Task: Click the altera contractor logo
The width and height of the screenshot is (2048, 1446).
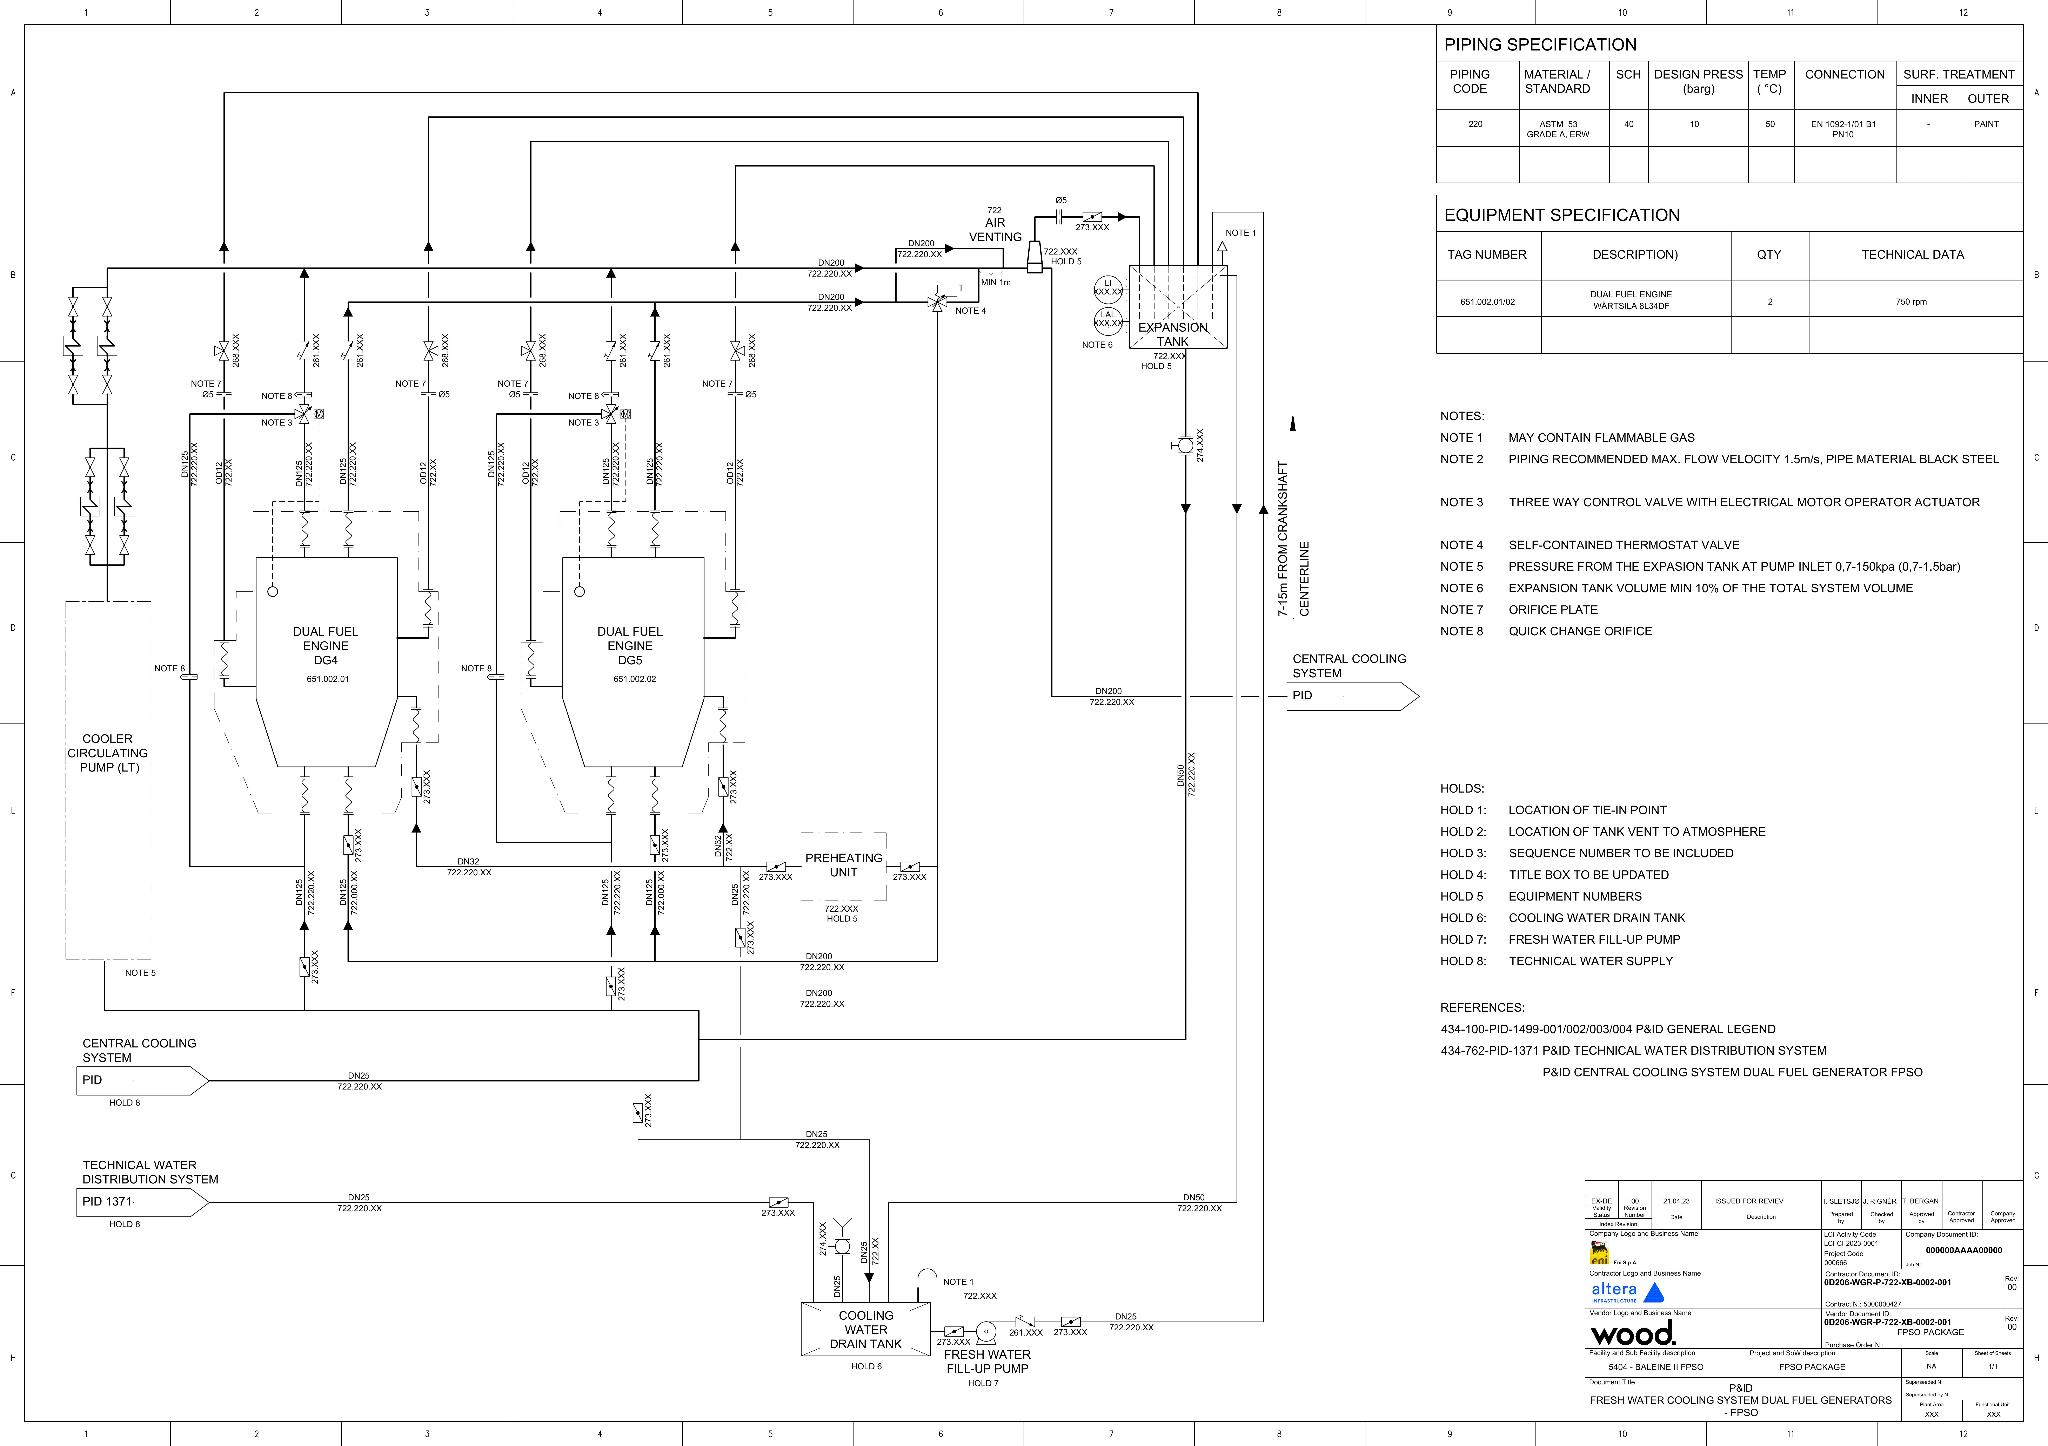Action: point(1627,1292)
